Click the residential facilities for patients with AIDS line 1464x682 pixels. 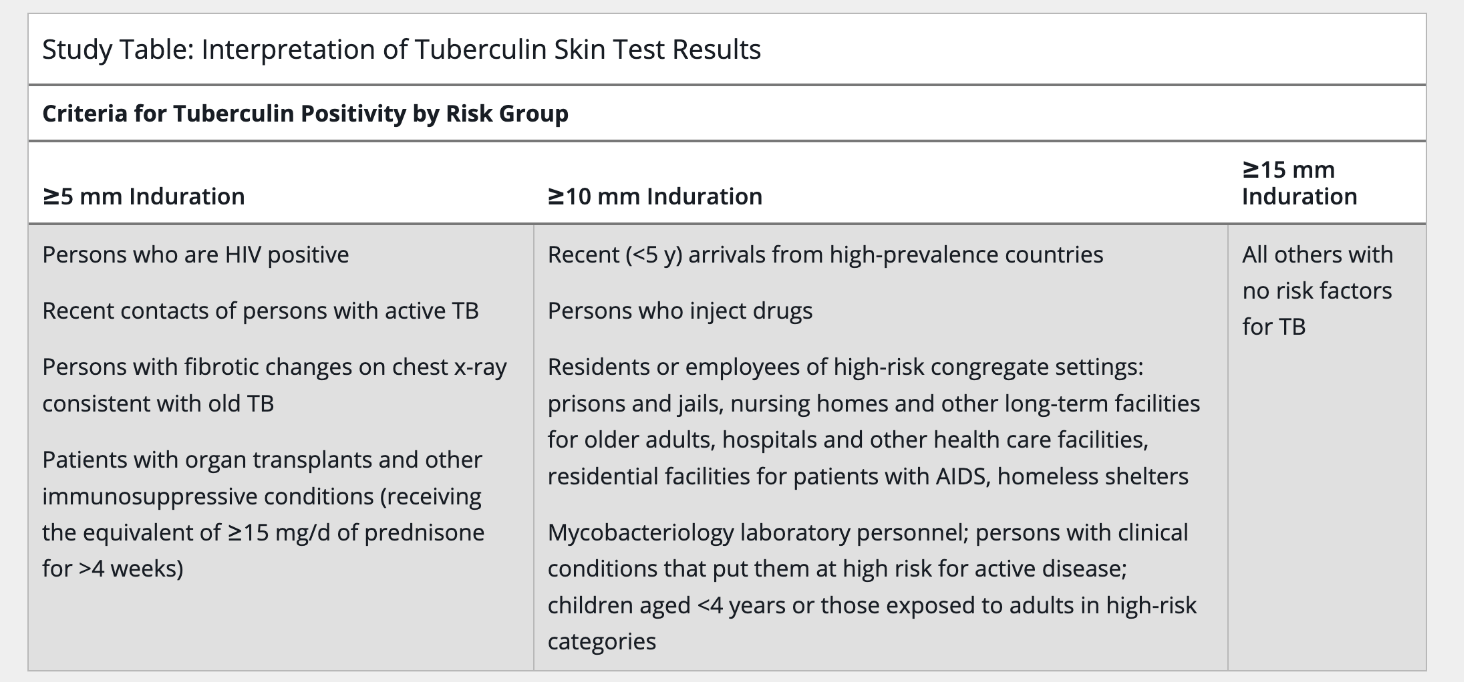(x=868, y=477)
